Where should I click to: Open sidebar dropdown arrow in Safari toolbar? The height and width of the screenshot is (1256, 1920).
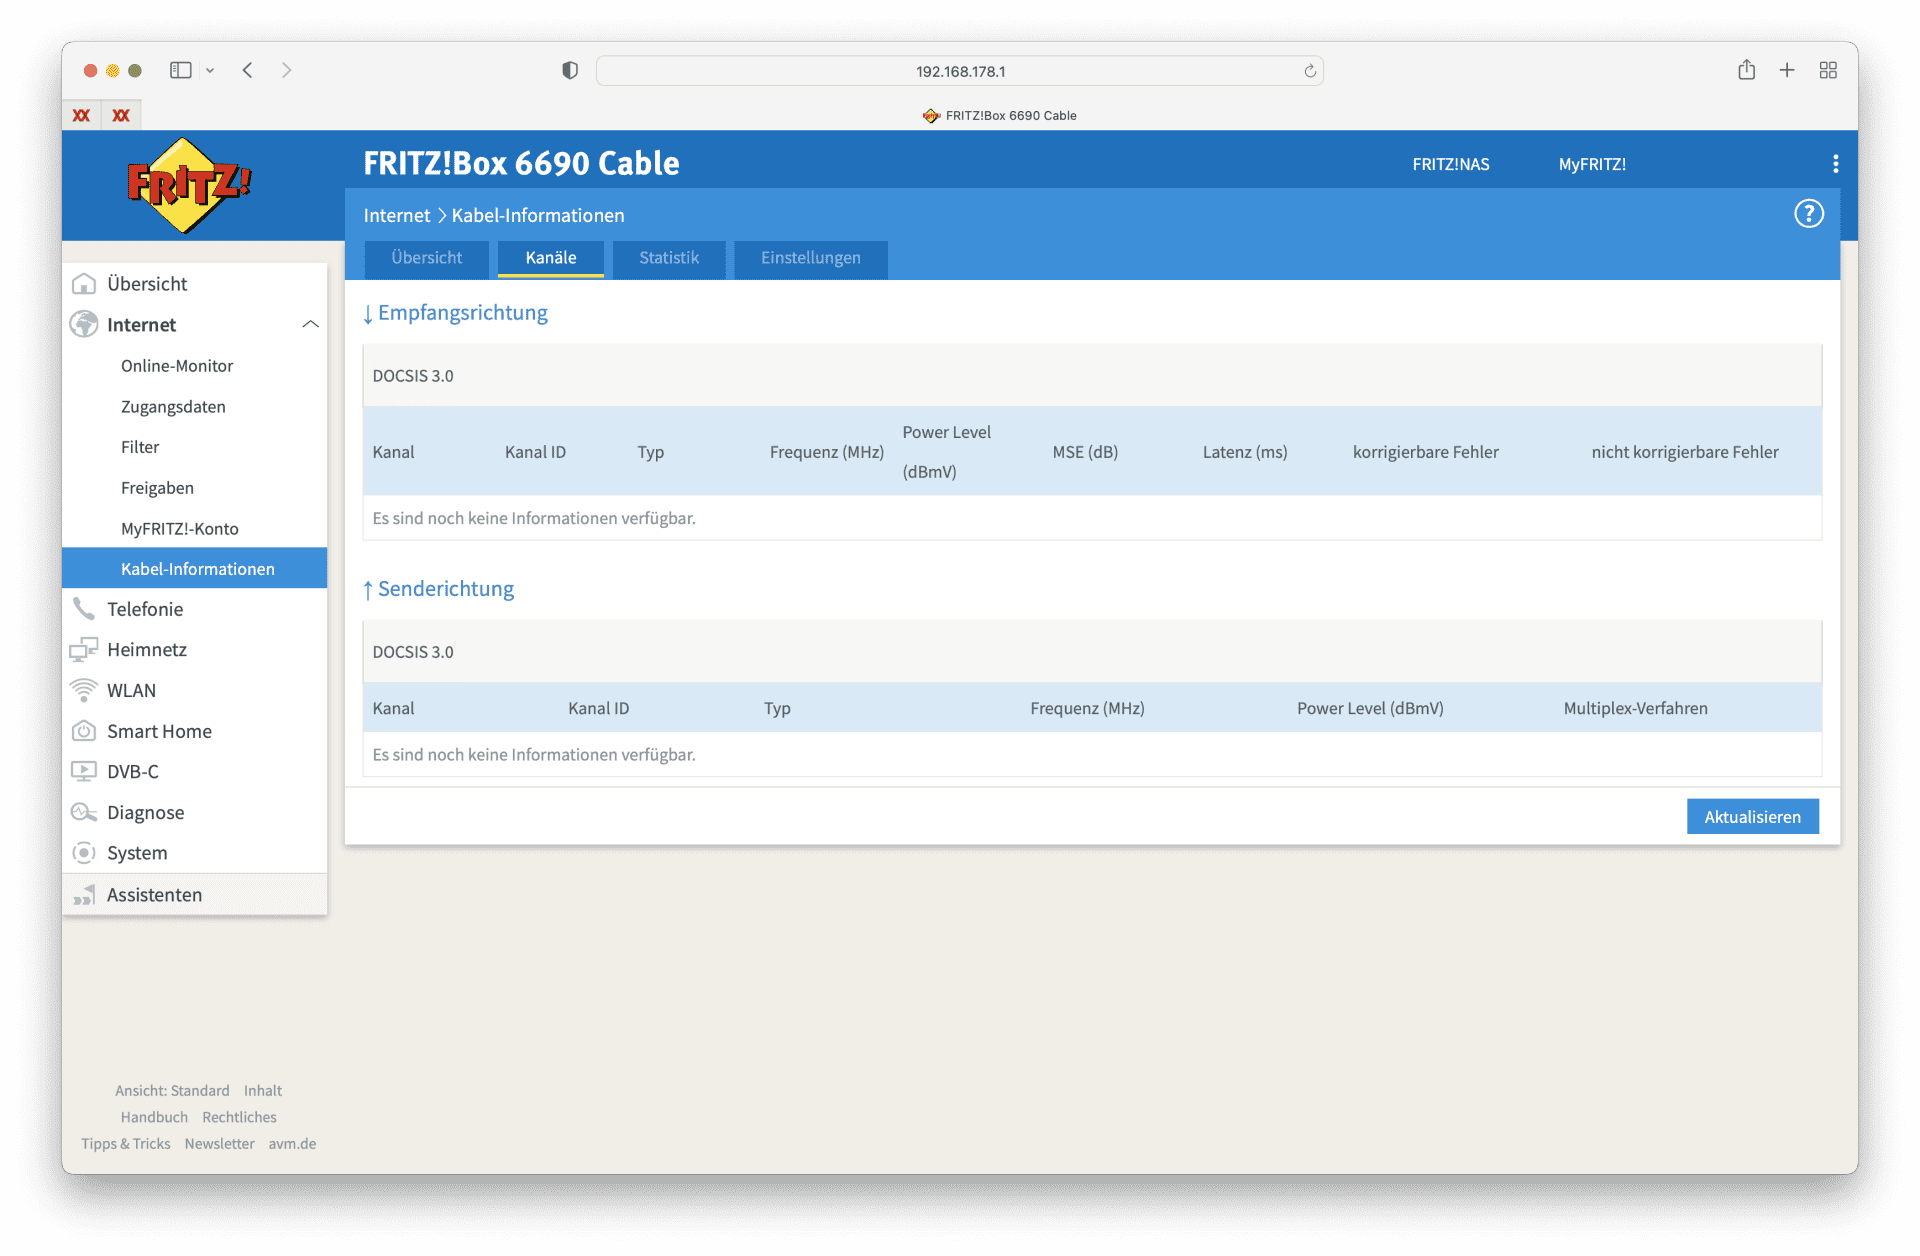[x=210, y=70]
